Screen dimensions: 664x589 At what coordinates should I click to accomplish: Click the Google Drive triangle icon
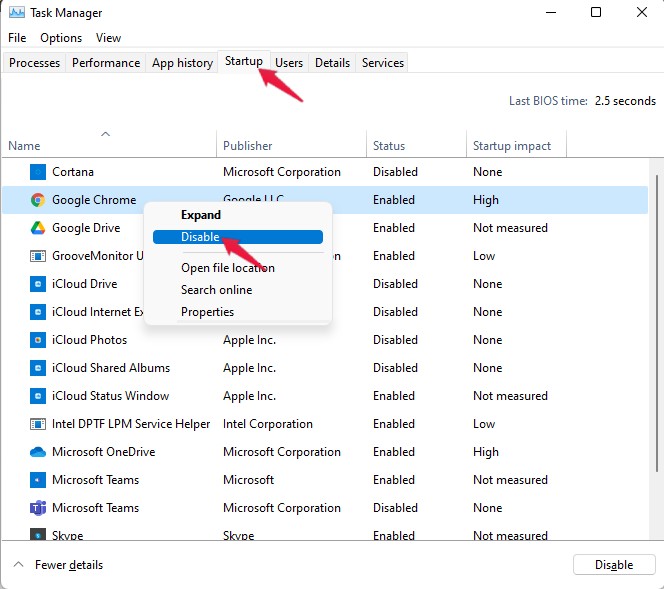[38, 228]
